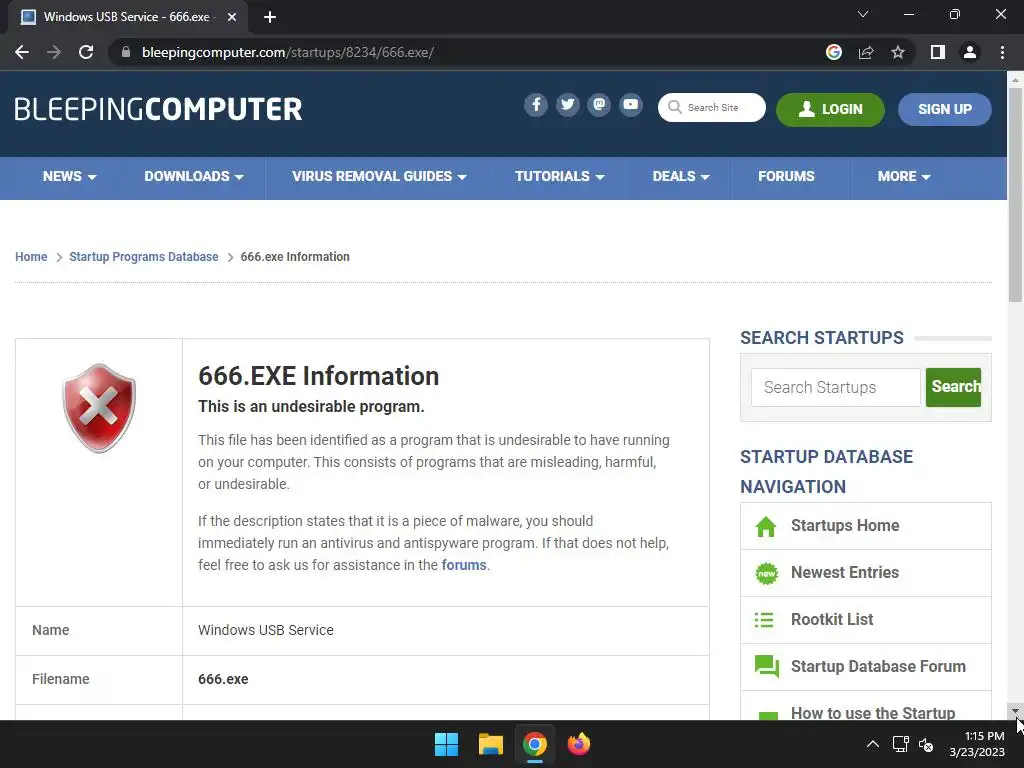
Task: Open How to use the Startup item
Action: coord(865,708)
